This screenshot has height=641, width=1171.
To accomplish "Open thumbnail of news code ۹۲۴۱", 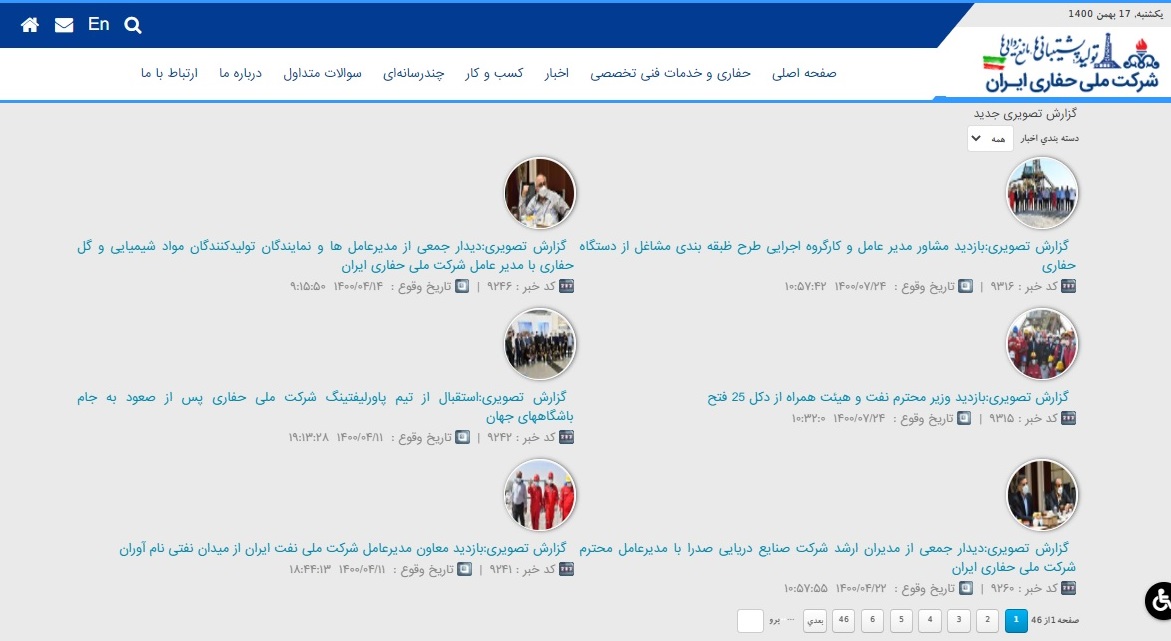I will [540, 495].
